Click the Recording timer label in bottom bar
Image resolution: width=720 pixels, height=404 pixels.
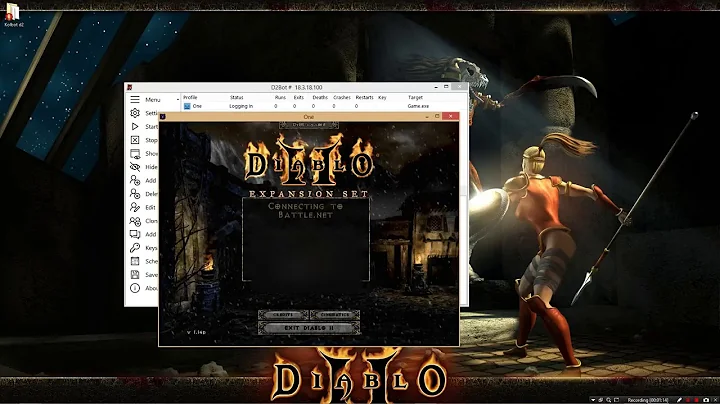[x=648, y=400]
